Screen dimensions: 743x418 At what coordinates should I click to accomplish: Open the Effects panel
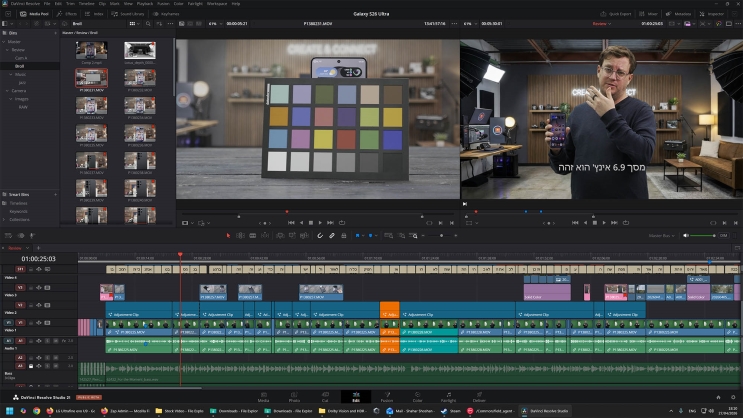(67, 14)
